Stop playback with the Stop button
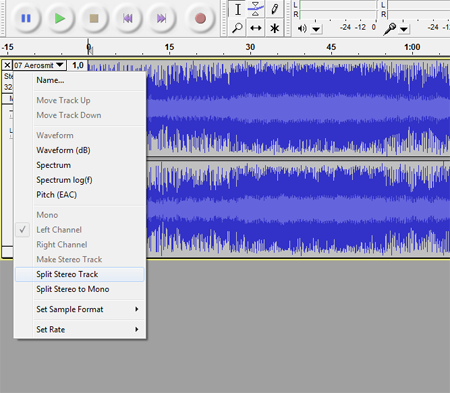Viewport: 450px width, 393px height. pos(94,18)
